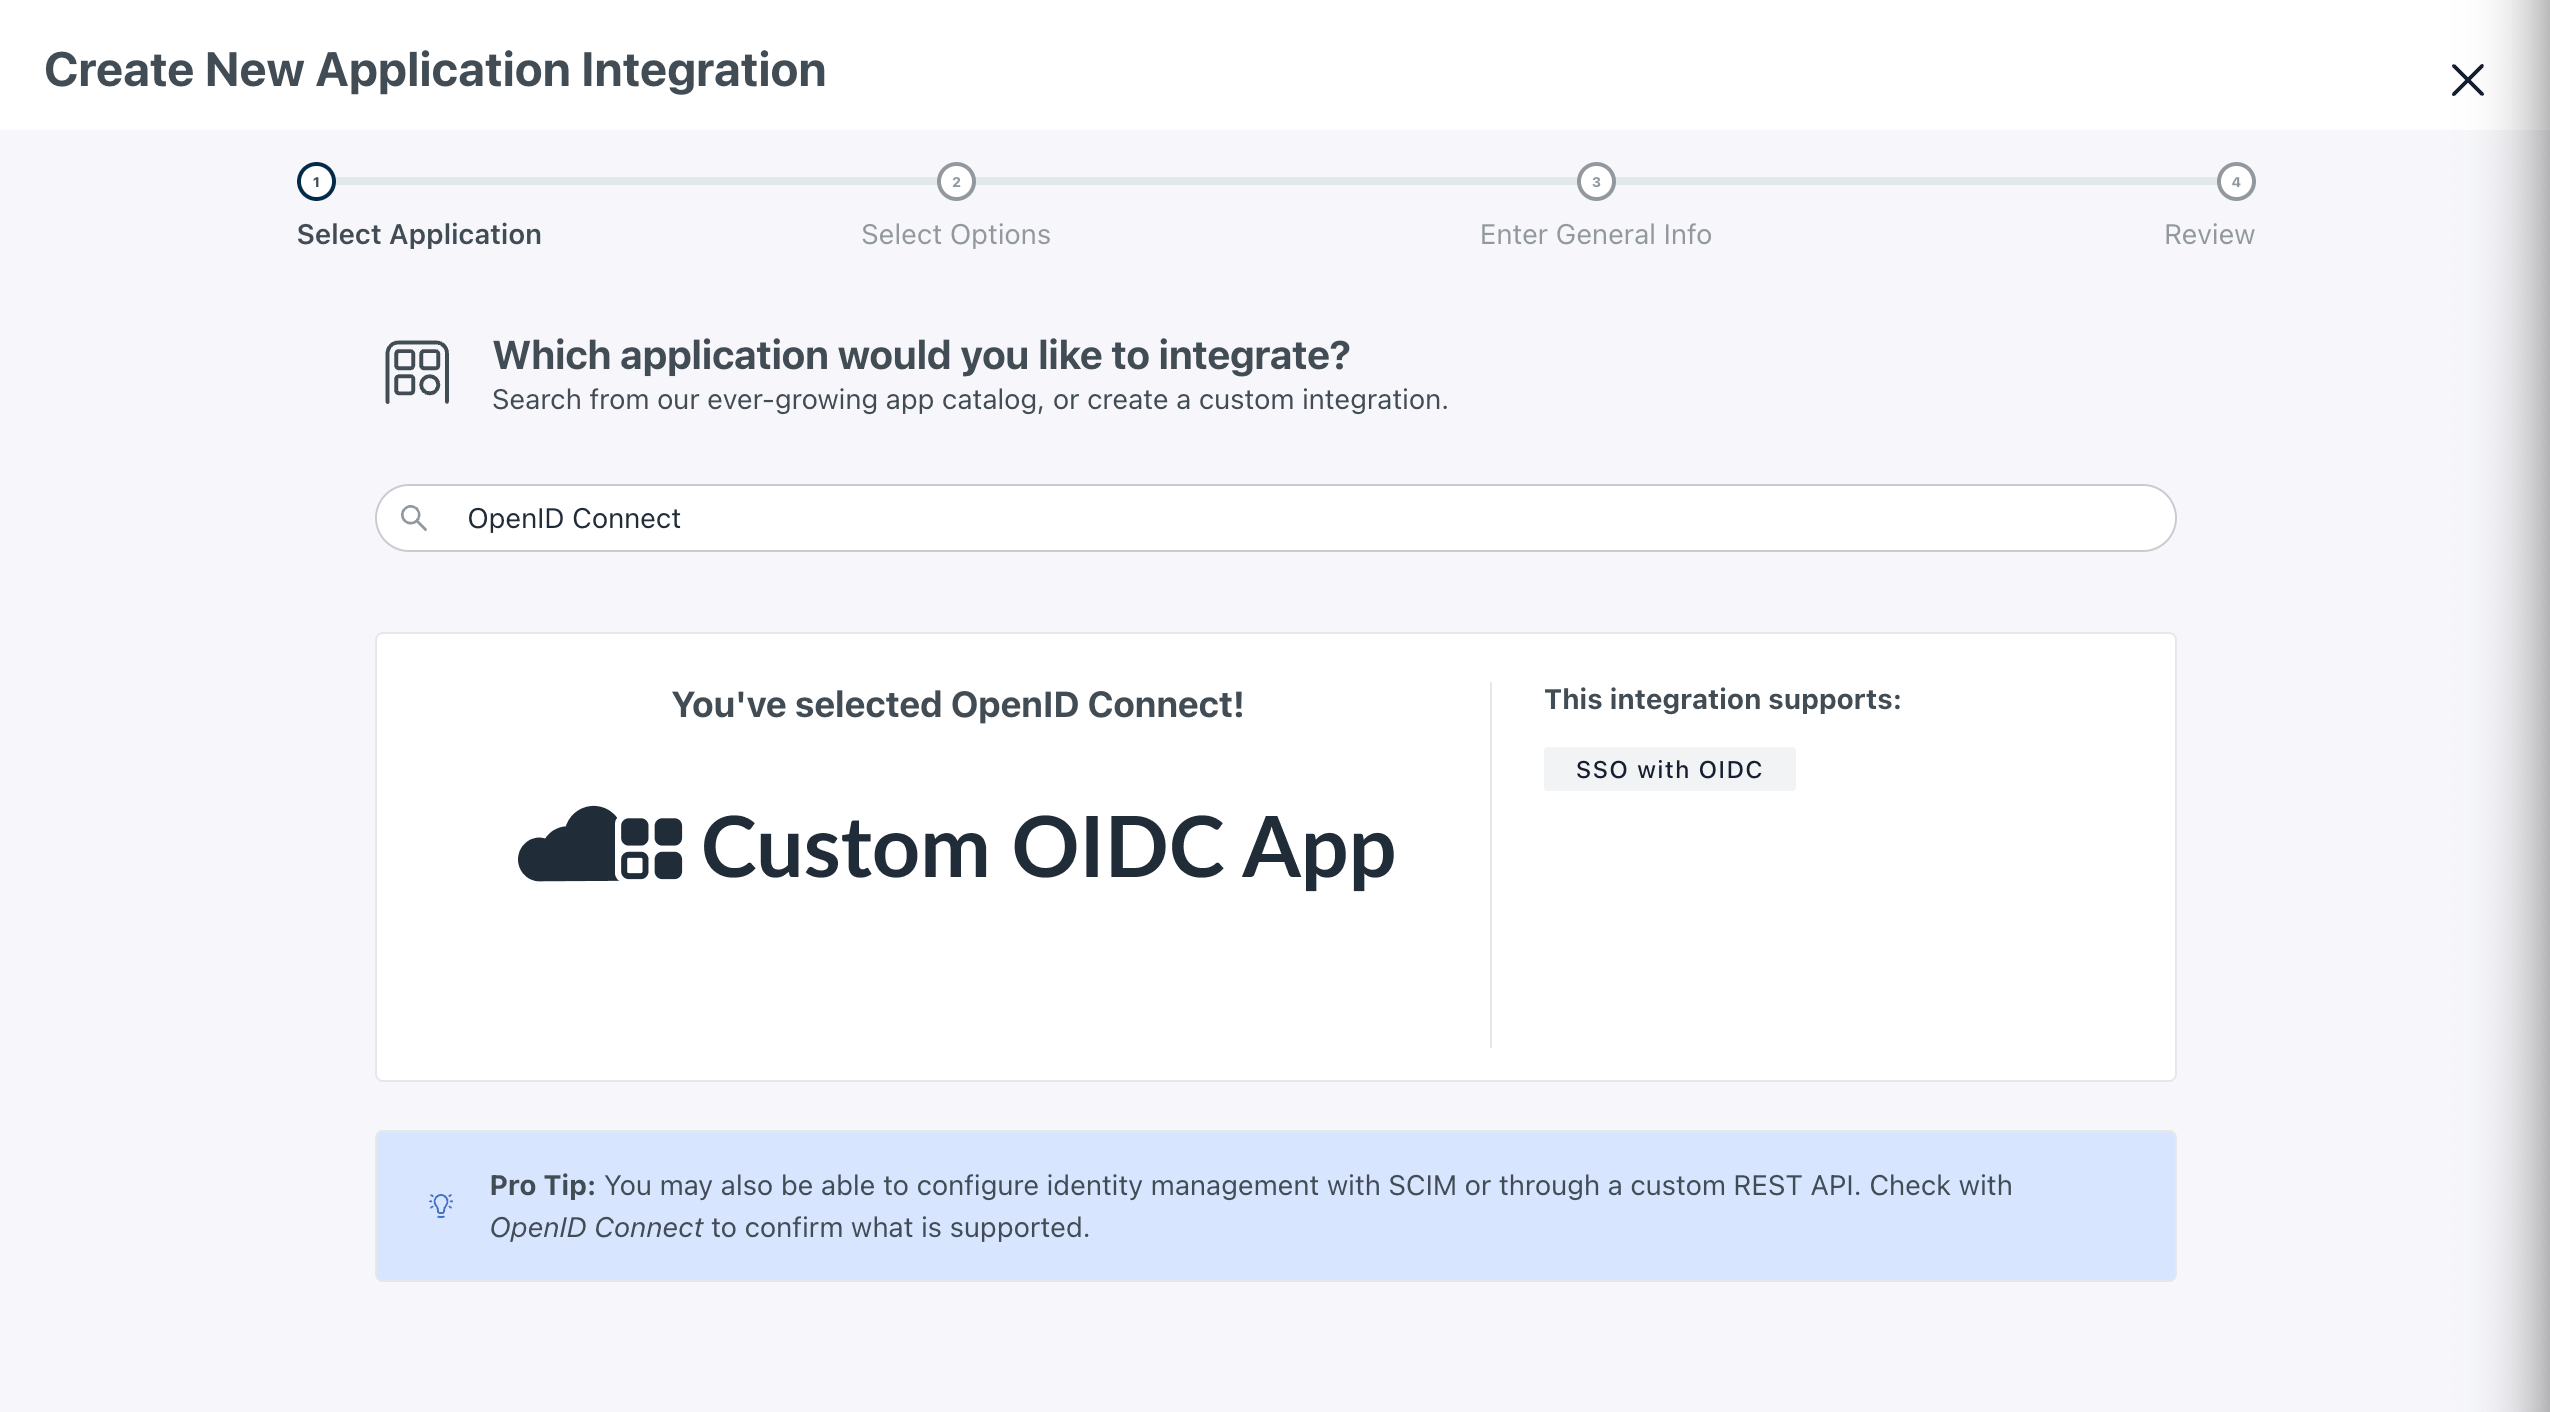This screenshot has width=2550, height=1412.
Task: Click the search magnifier icon
Action: pos(416,517)
